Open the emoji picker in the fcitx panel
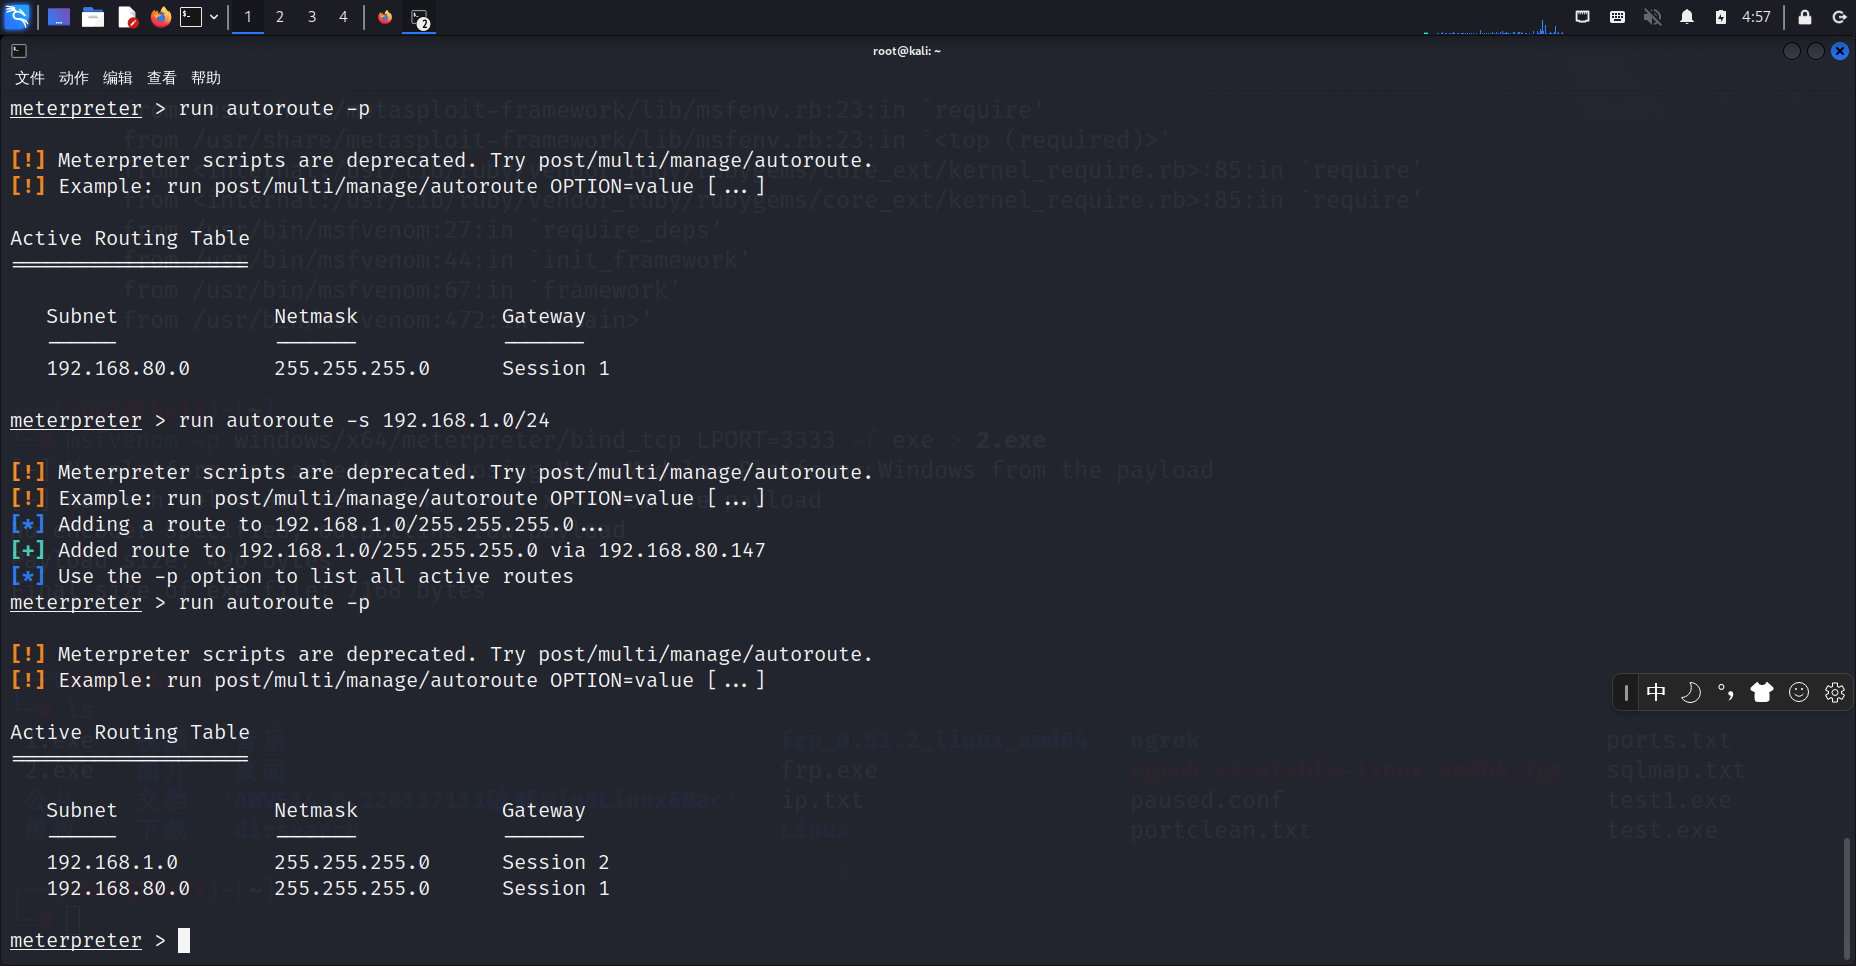Image resolution: width=1856 pixels, height=966 pixels. pos(1799,692)
